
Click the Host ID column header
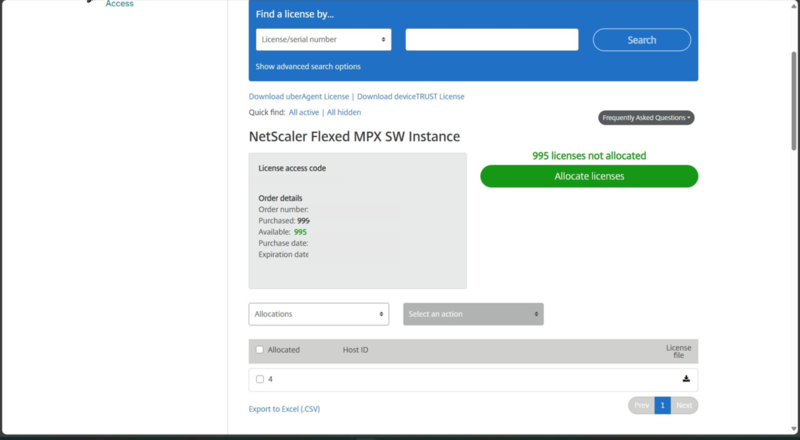coord(355,350)
